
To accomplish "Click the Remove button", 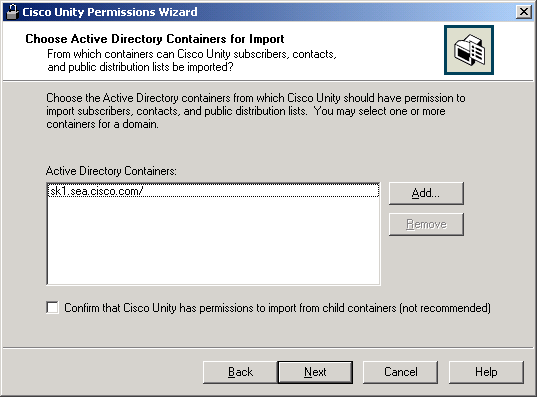I will coord(426,224).
